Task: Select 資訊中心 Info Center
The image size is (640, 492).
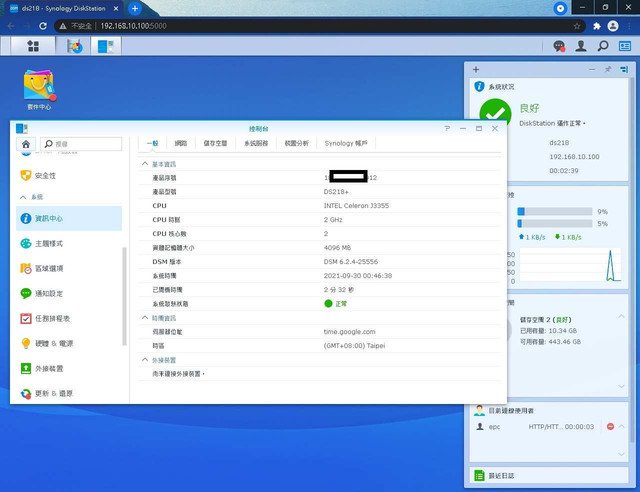Action: [x=69, y=218]
